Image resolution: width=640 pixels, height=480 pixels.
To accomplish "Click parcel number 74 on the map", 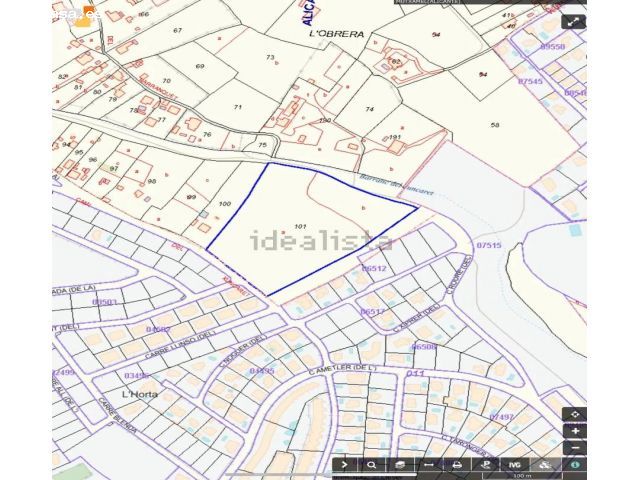I will (x=369, y=109).
